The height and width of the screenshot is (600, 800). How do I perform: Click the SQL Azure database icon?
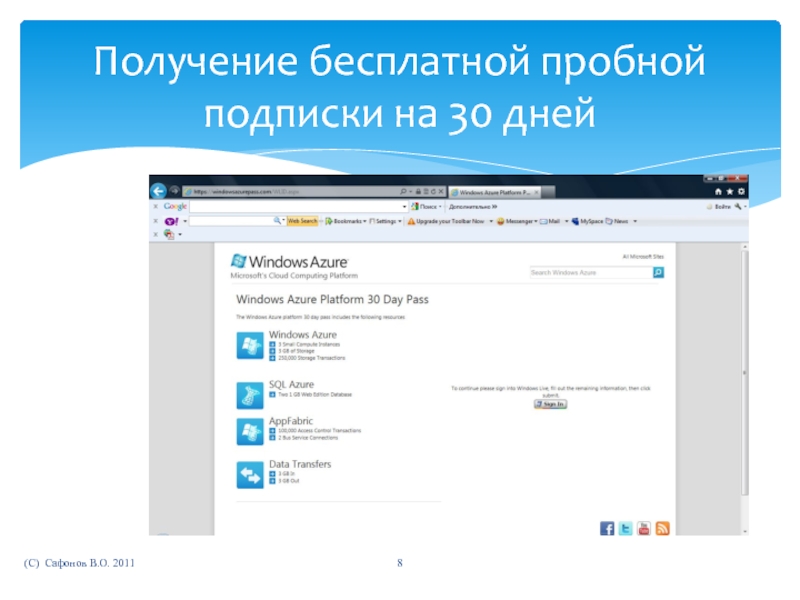point(249,394)
